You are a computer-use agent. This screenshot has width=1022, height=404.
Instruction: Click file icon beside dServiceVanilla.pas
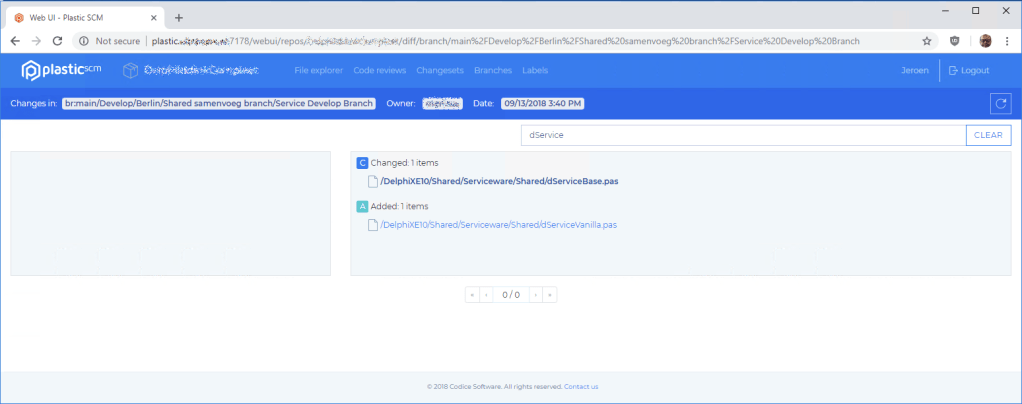tap(373, 225)
